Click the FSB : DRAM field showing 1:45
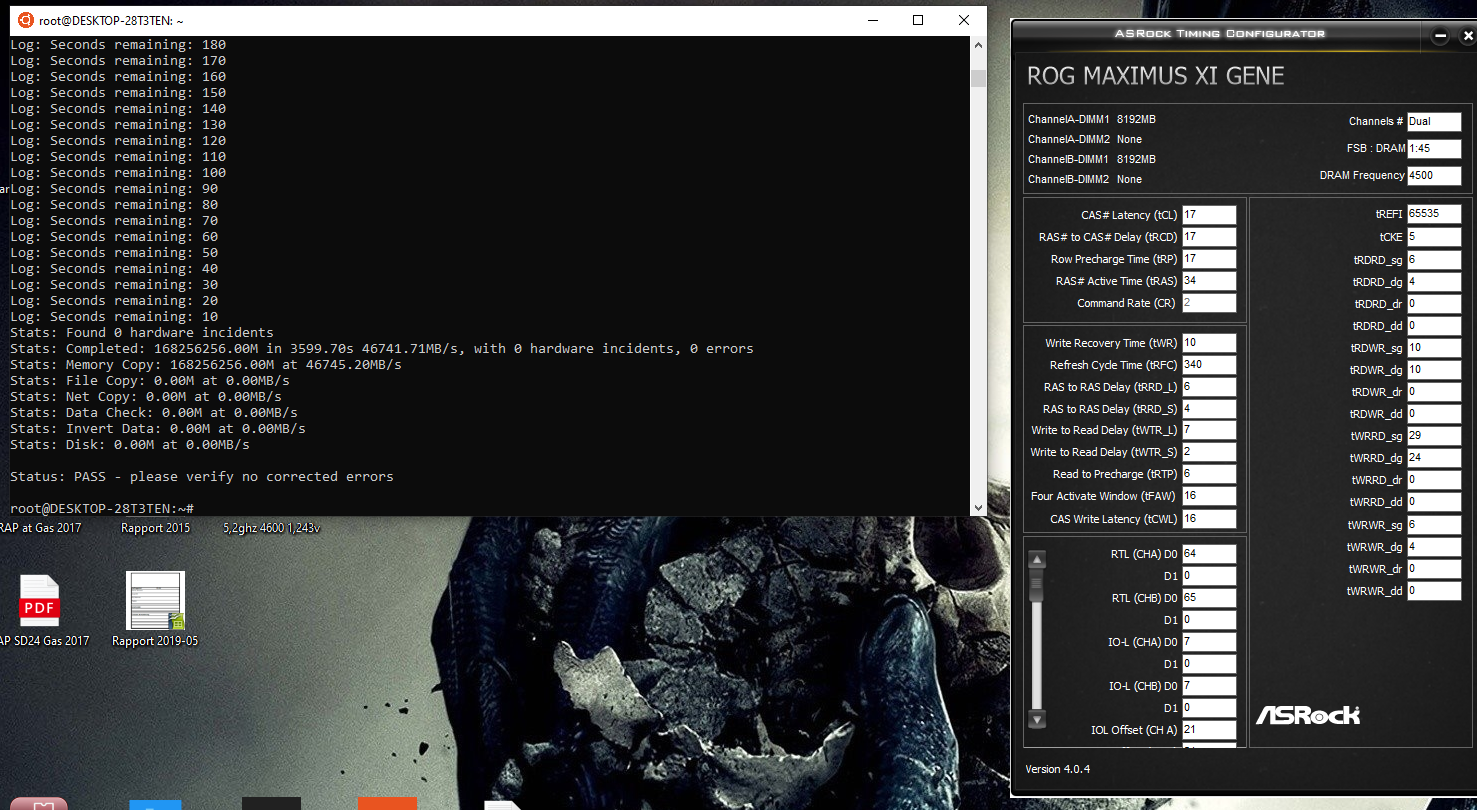 pos(1434,148)
